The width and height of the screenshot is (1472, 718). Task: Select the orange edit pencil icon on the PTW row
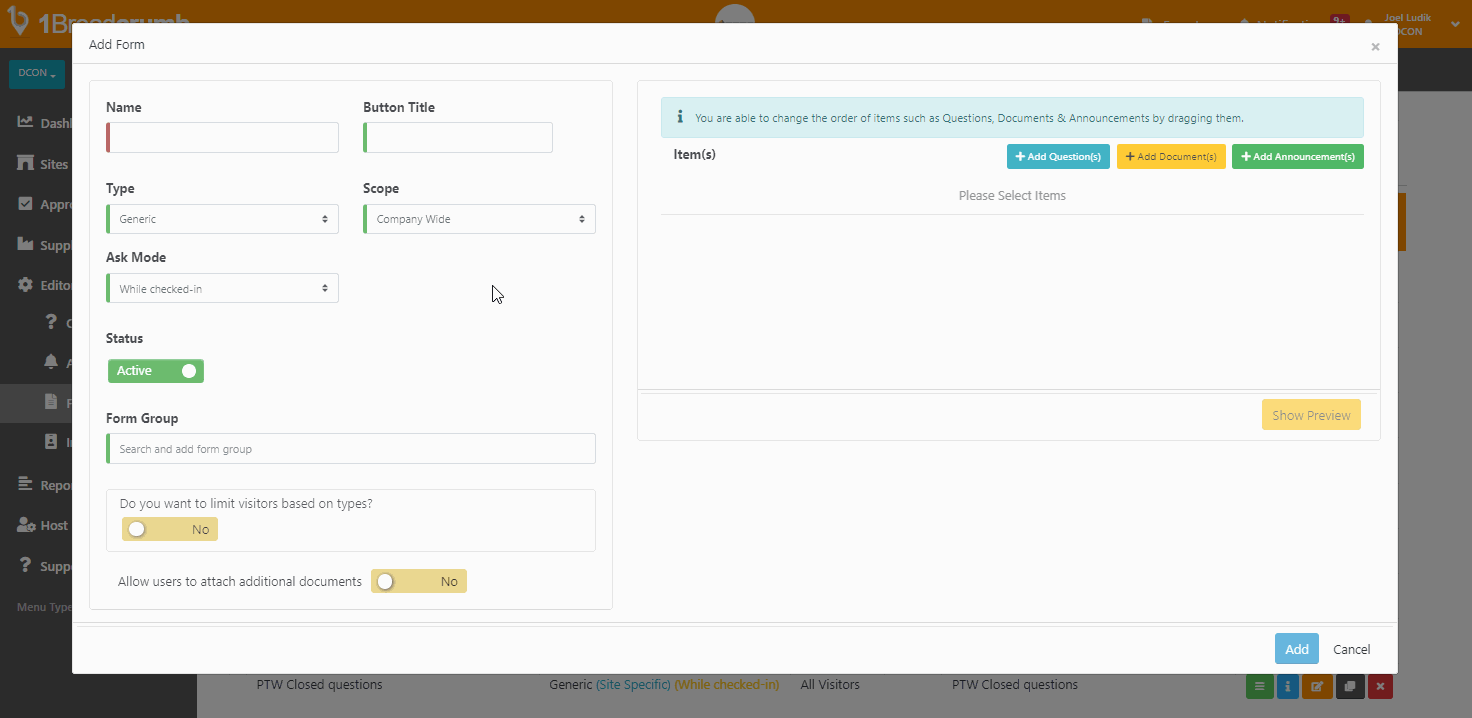point(1318,687)
